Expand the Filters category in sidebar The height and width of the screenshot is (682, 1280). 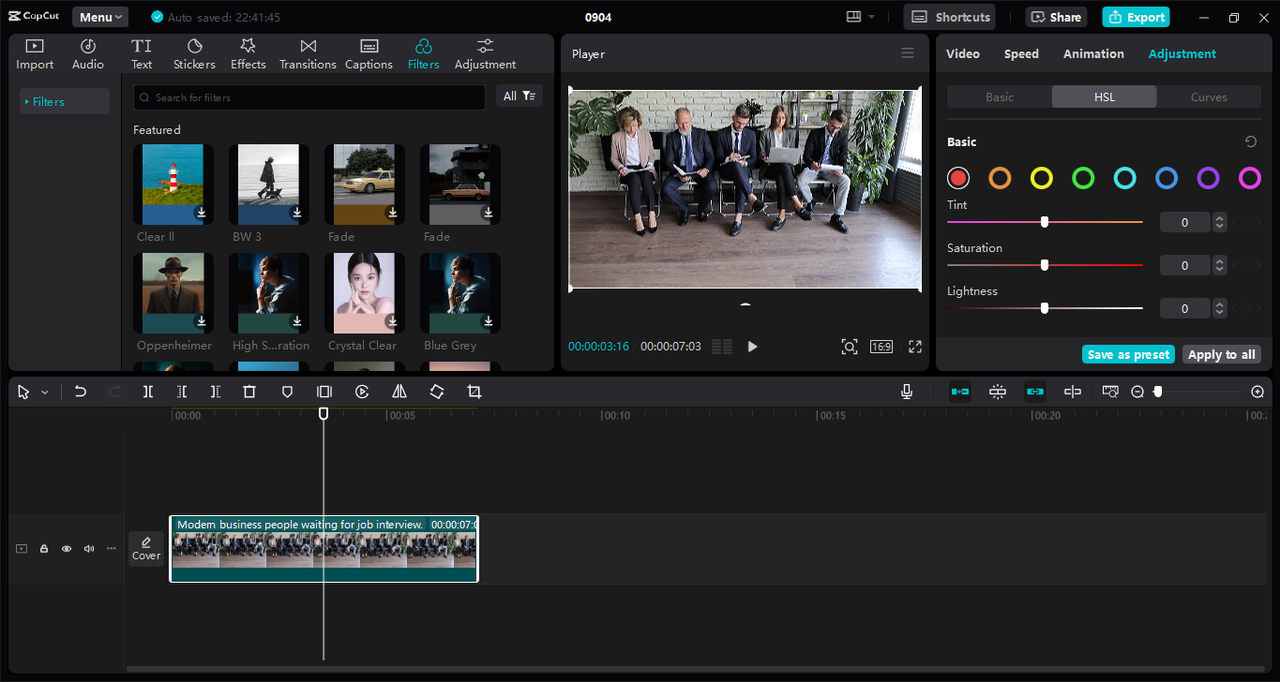tap(65, 101)
